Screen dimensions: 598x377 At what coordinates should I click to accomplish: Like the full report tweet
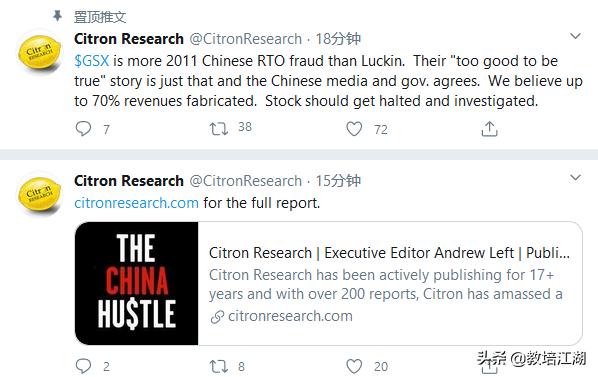pyautogui.click(x=354, y=366)
